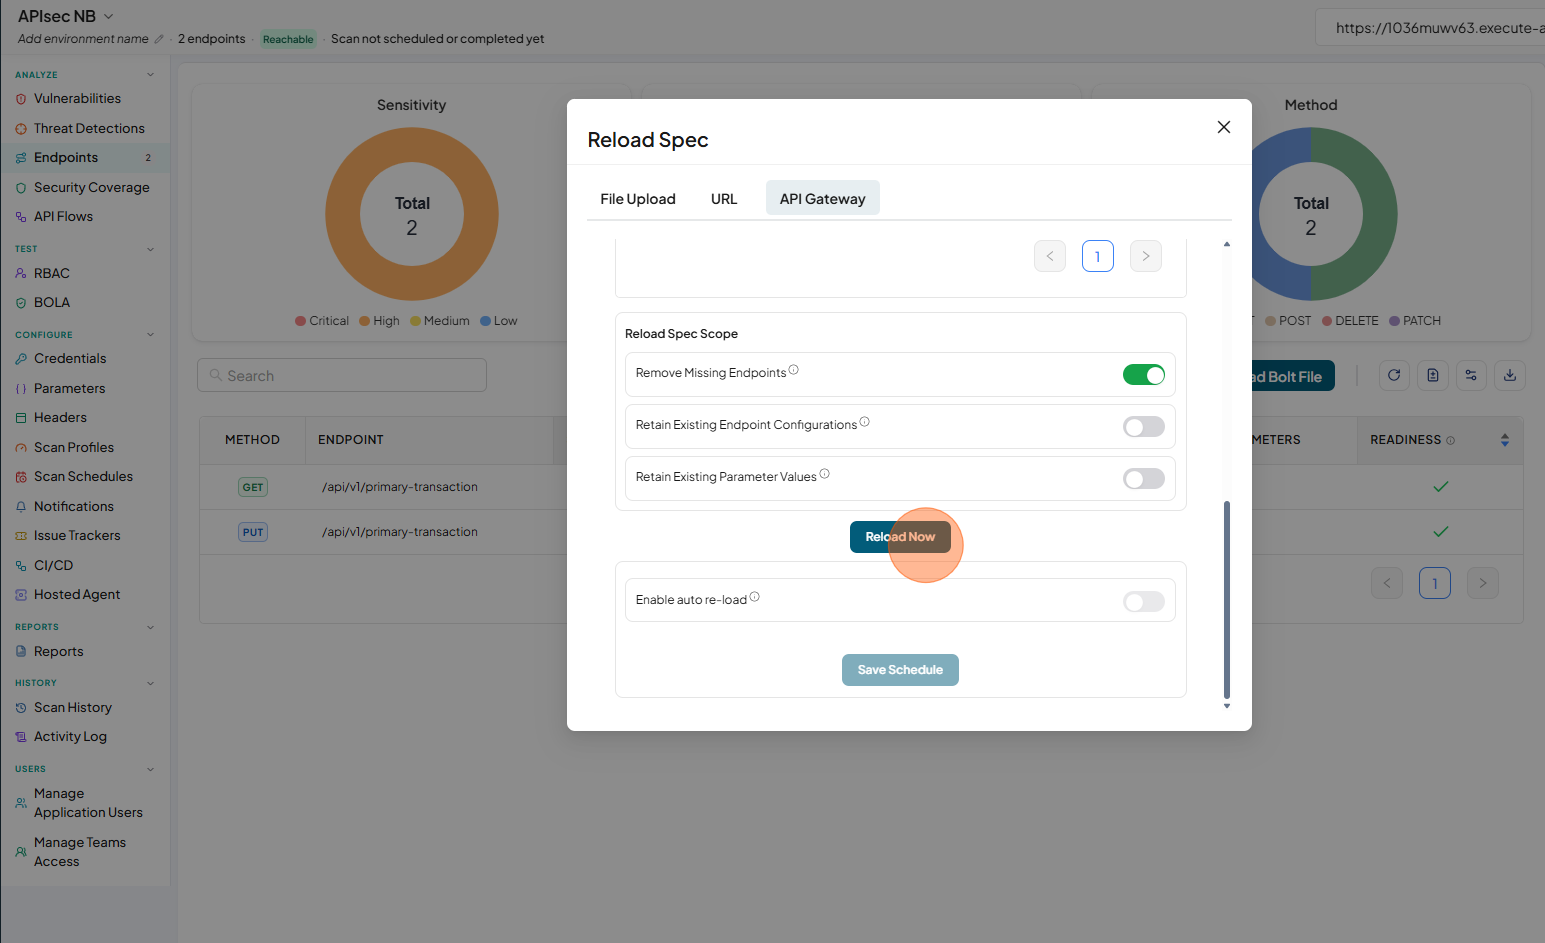
Task: Enable Retain Existing Endpoint Configurations toggle
Action: point(1144,427)
